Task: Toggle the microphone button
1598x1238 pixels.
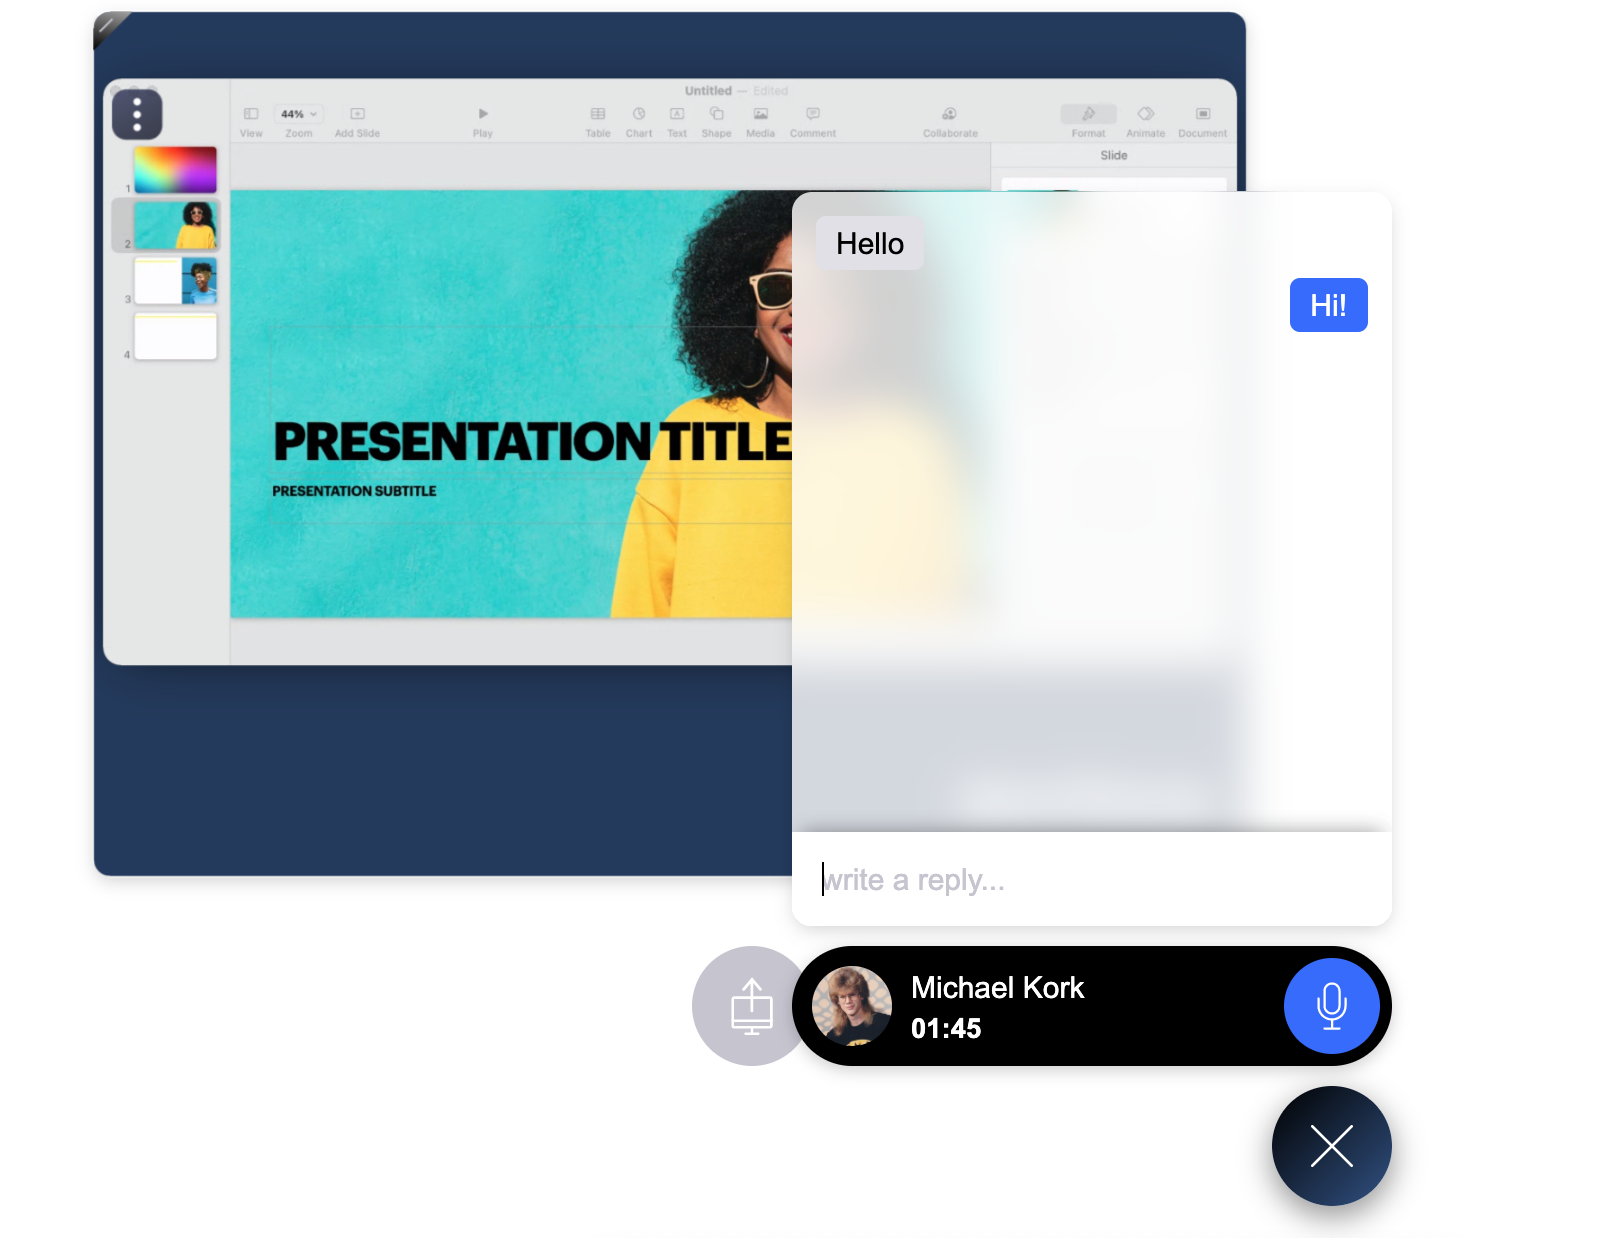Action: [x=1331, y=1006]
